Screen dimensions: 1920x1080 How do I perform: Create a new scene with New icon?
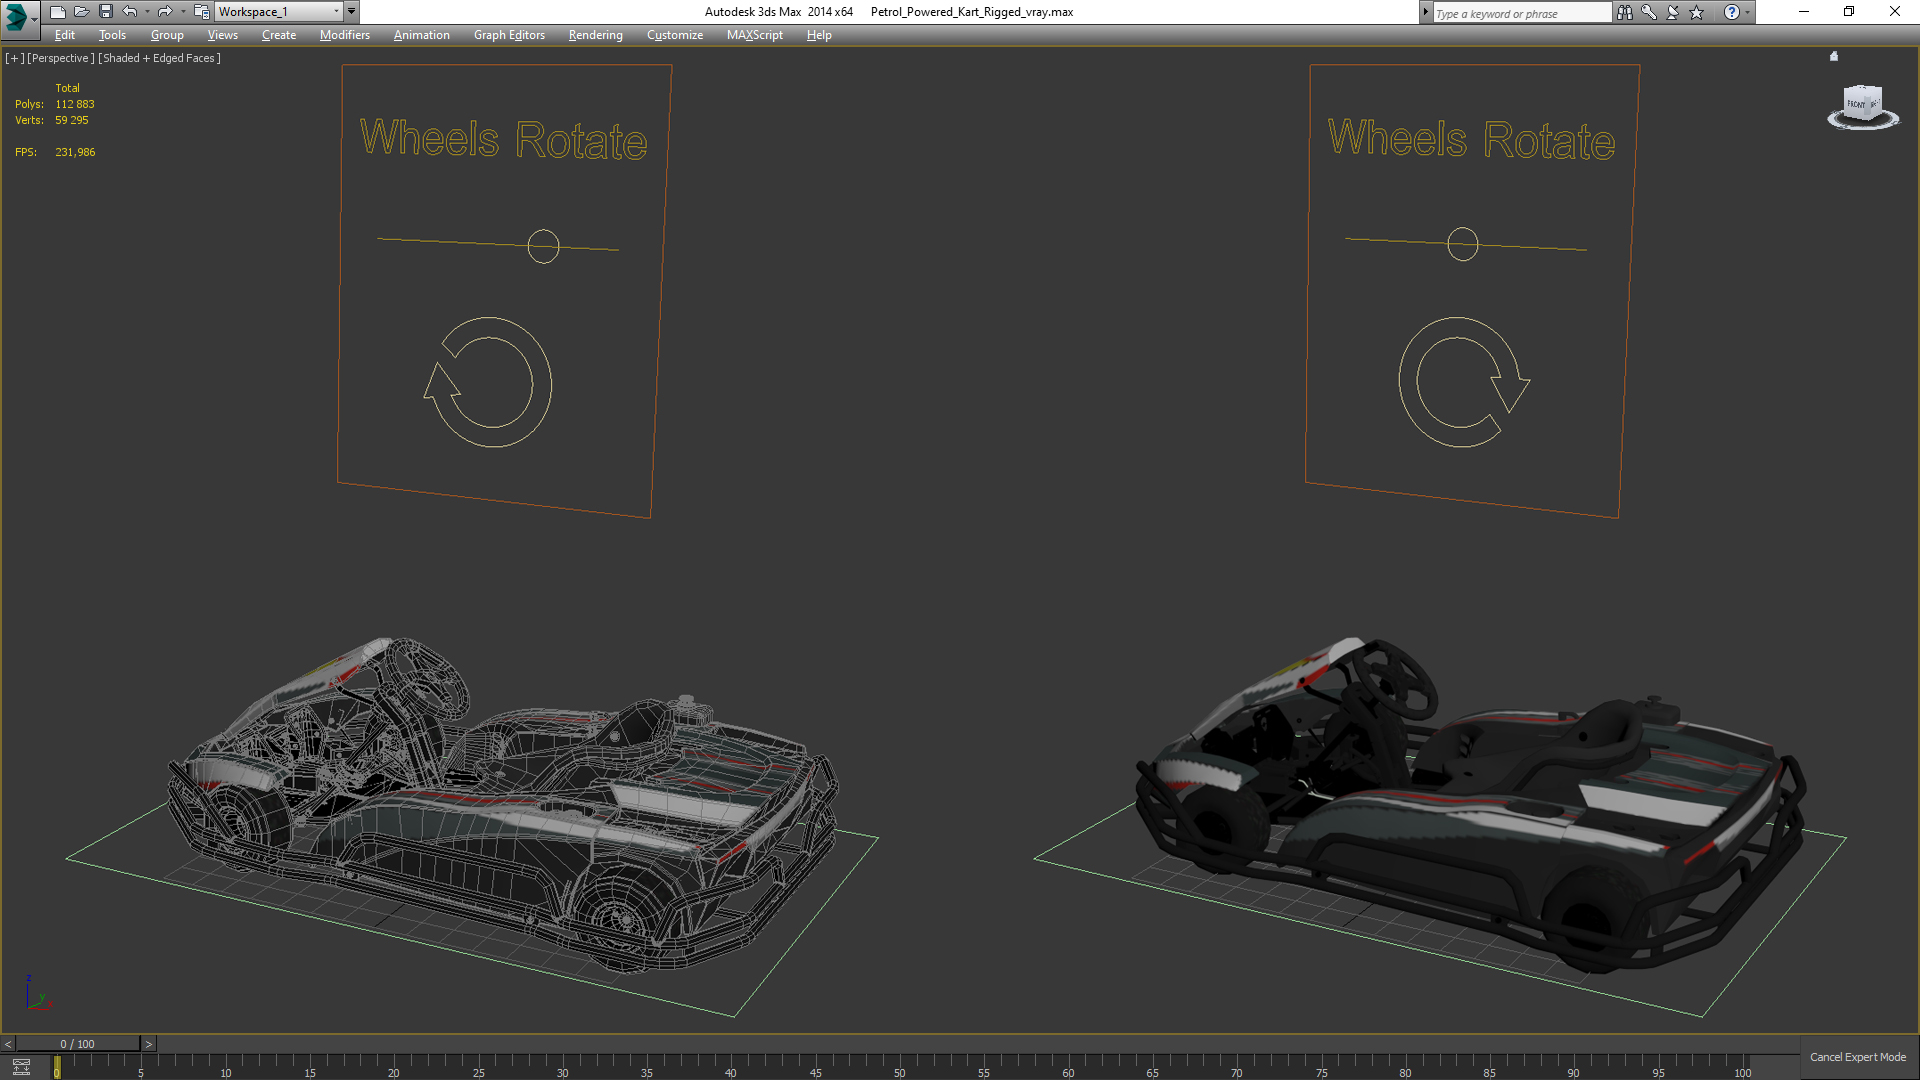[x=57, y=12]
